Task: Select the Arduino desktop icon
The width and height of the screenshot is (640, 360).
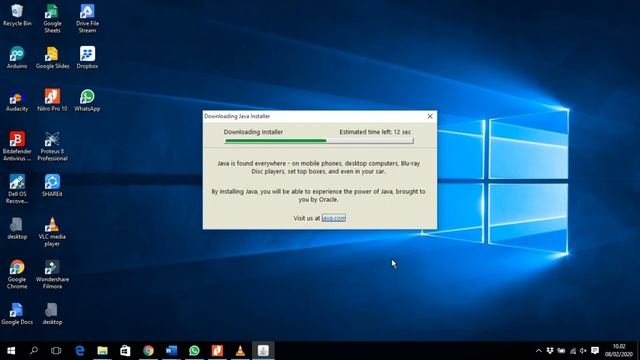Action: pyautogui.click(x=17, y=58)
